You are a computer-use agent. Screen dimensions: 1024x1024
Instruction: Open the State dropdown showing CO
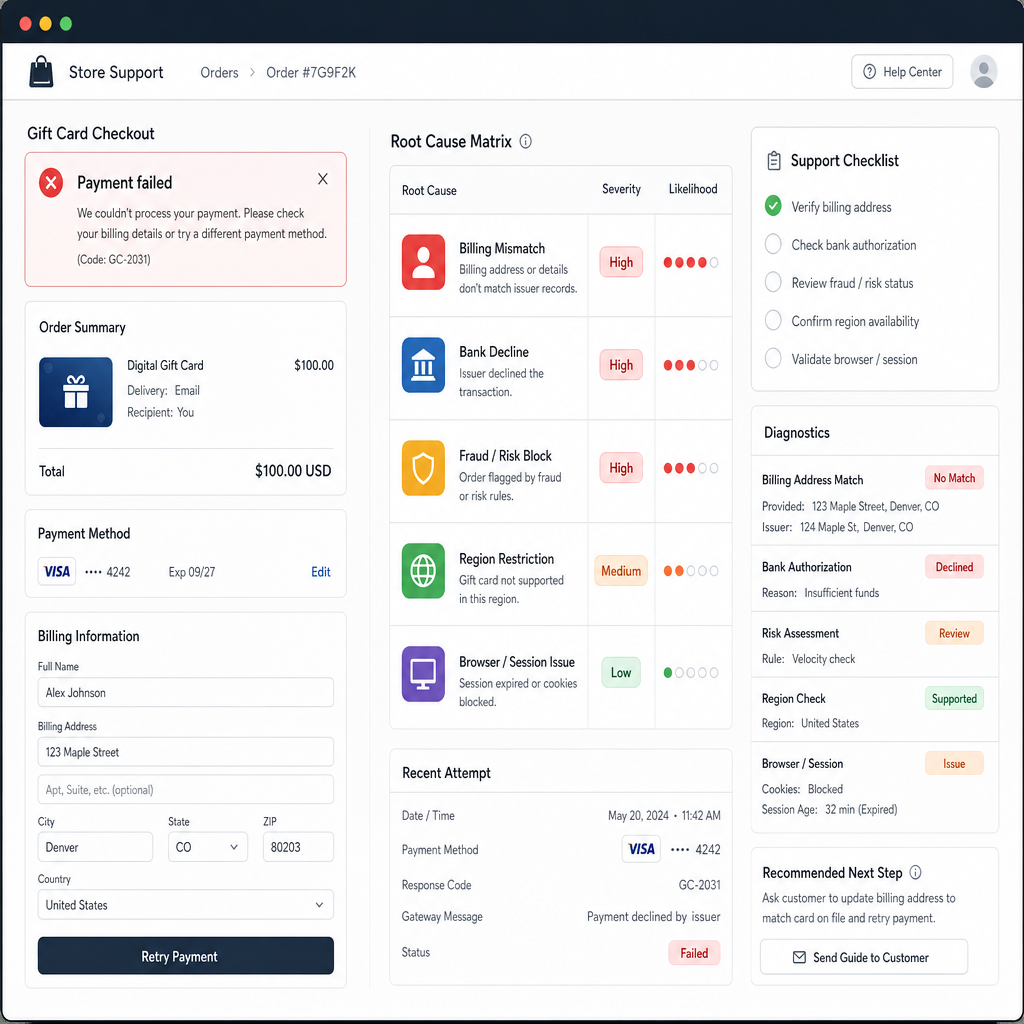(x=208, y=847)
